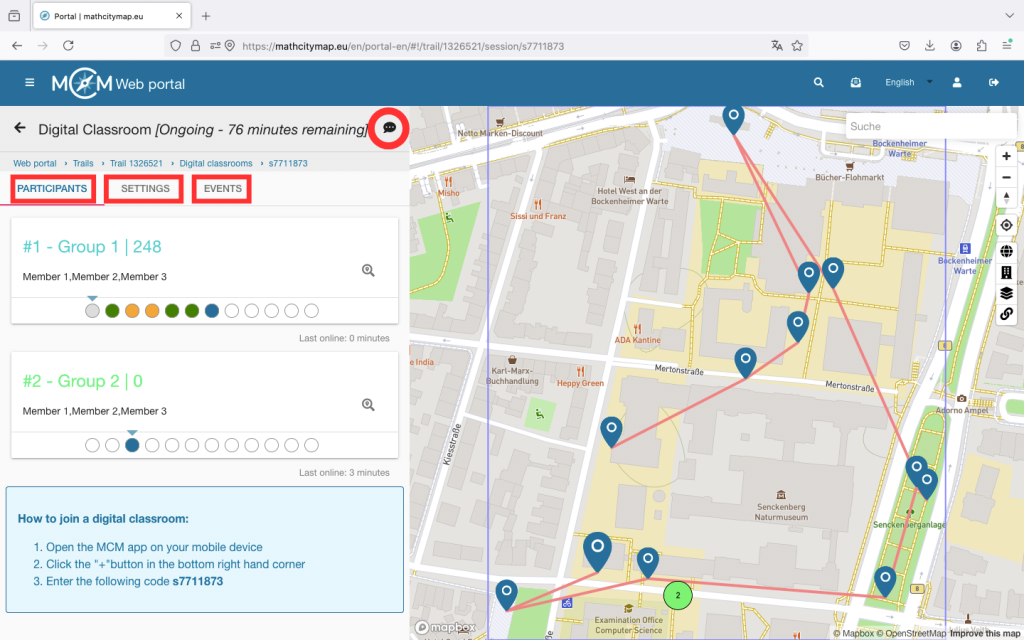Viewport: 1024px width, 640px height.
Task: Locate Group 2 with its magnifier icon
Action: [x=368, y=404]
